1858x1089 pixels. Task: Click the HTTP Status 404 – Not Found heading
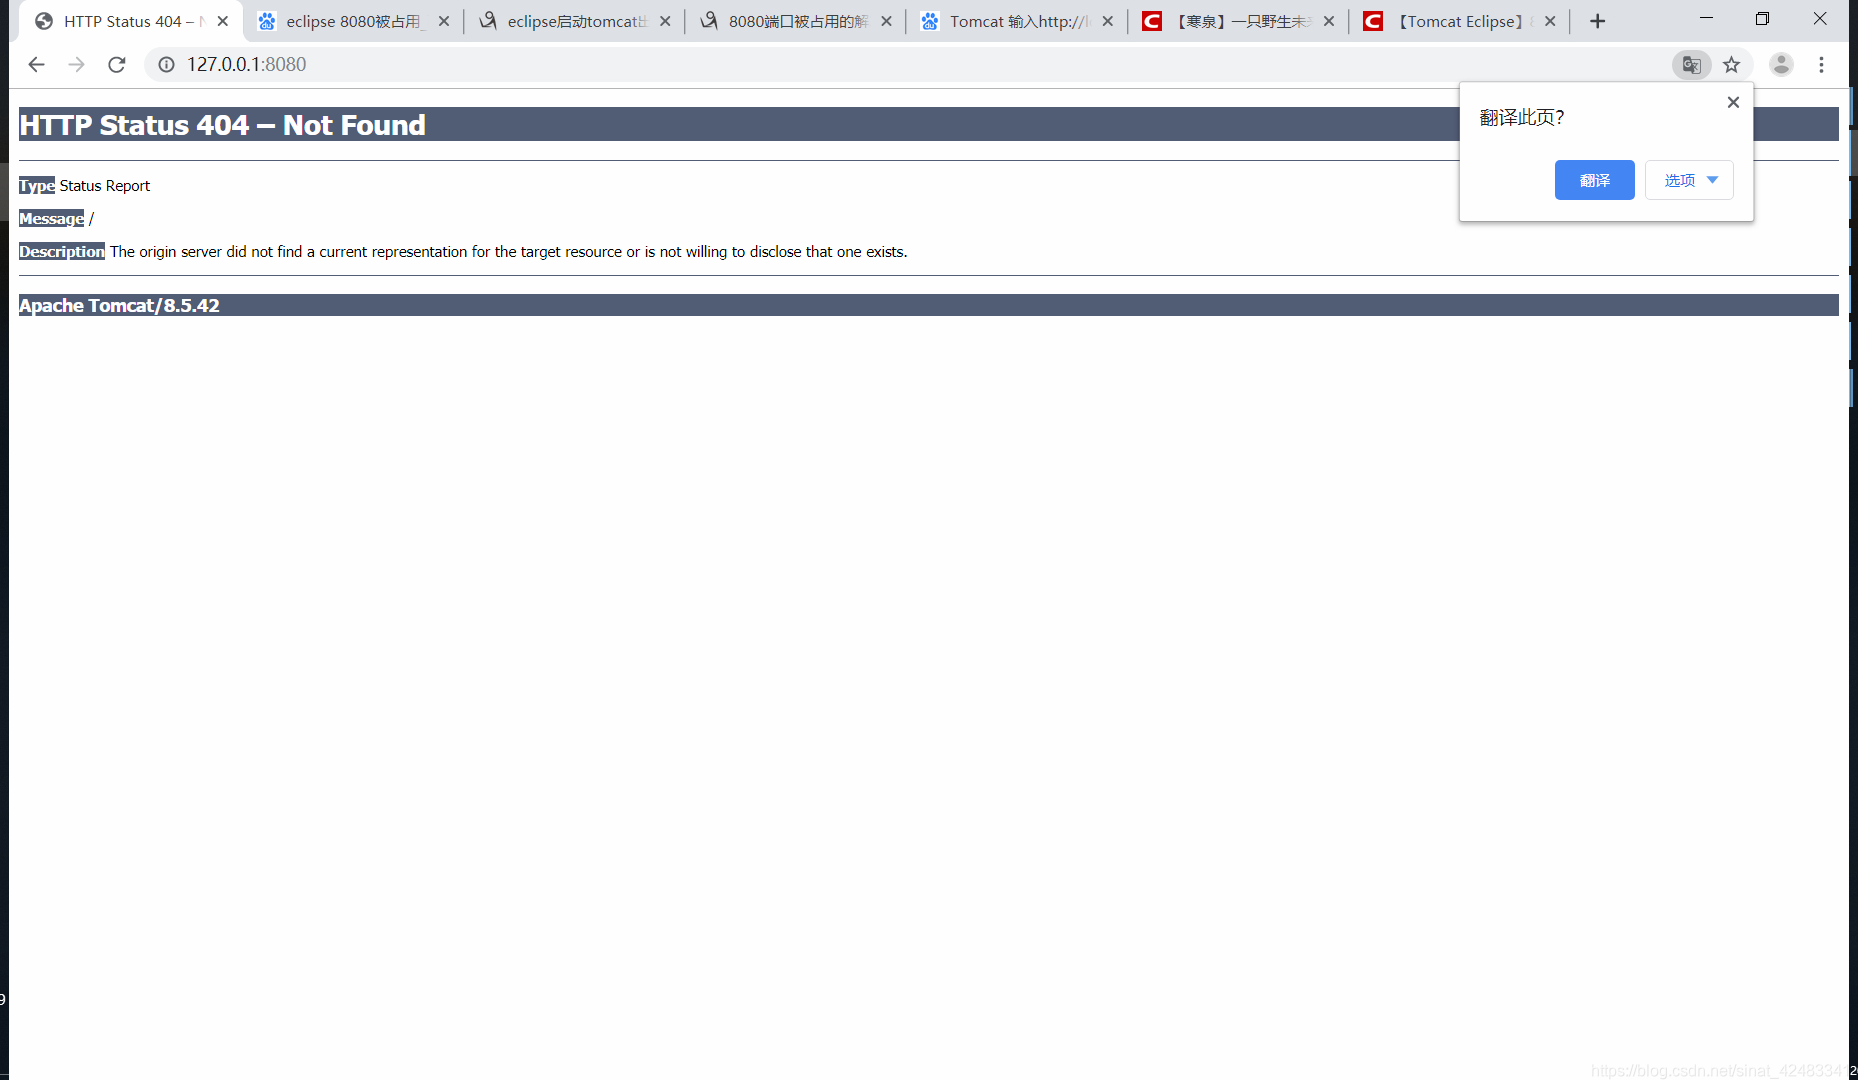tap(222, 125)
